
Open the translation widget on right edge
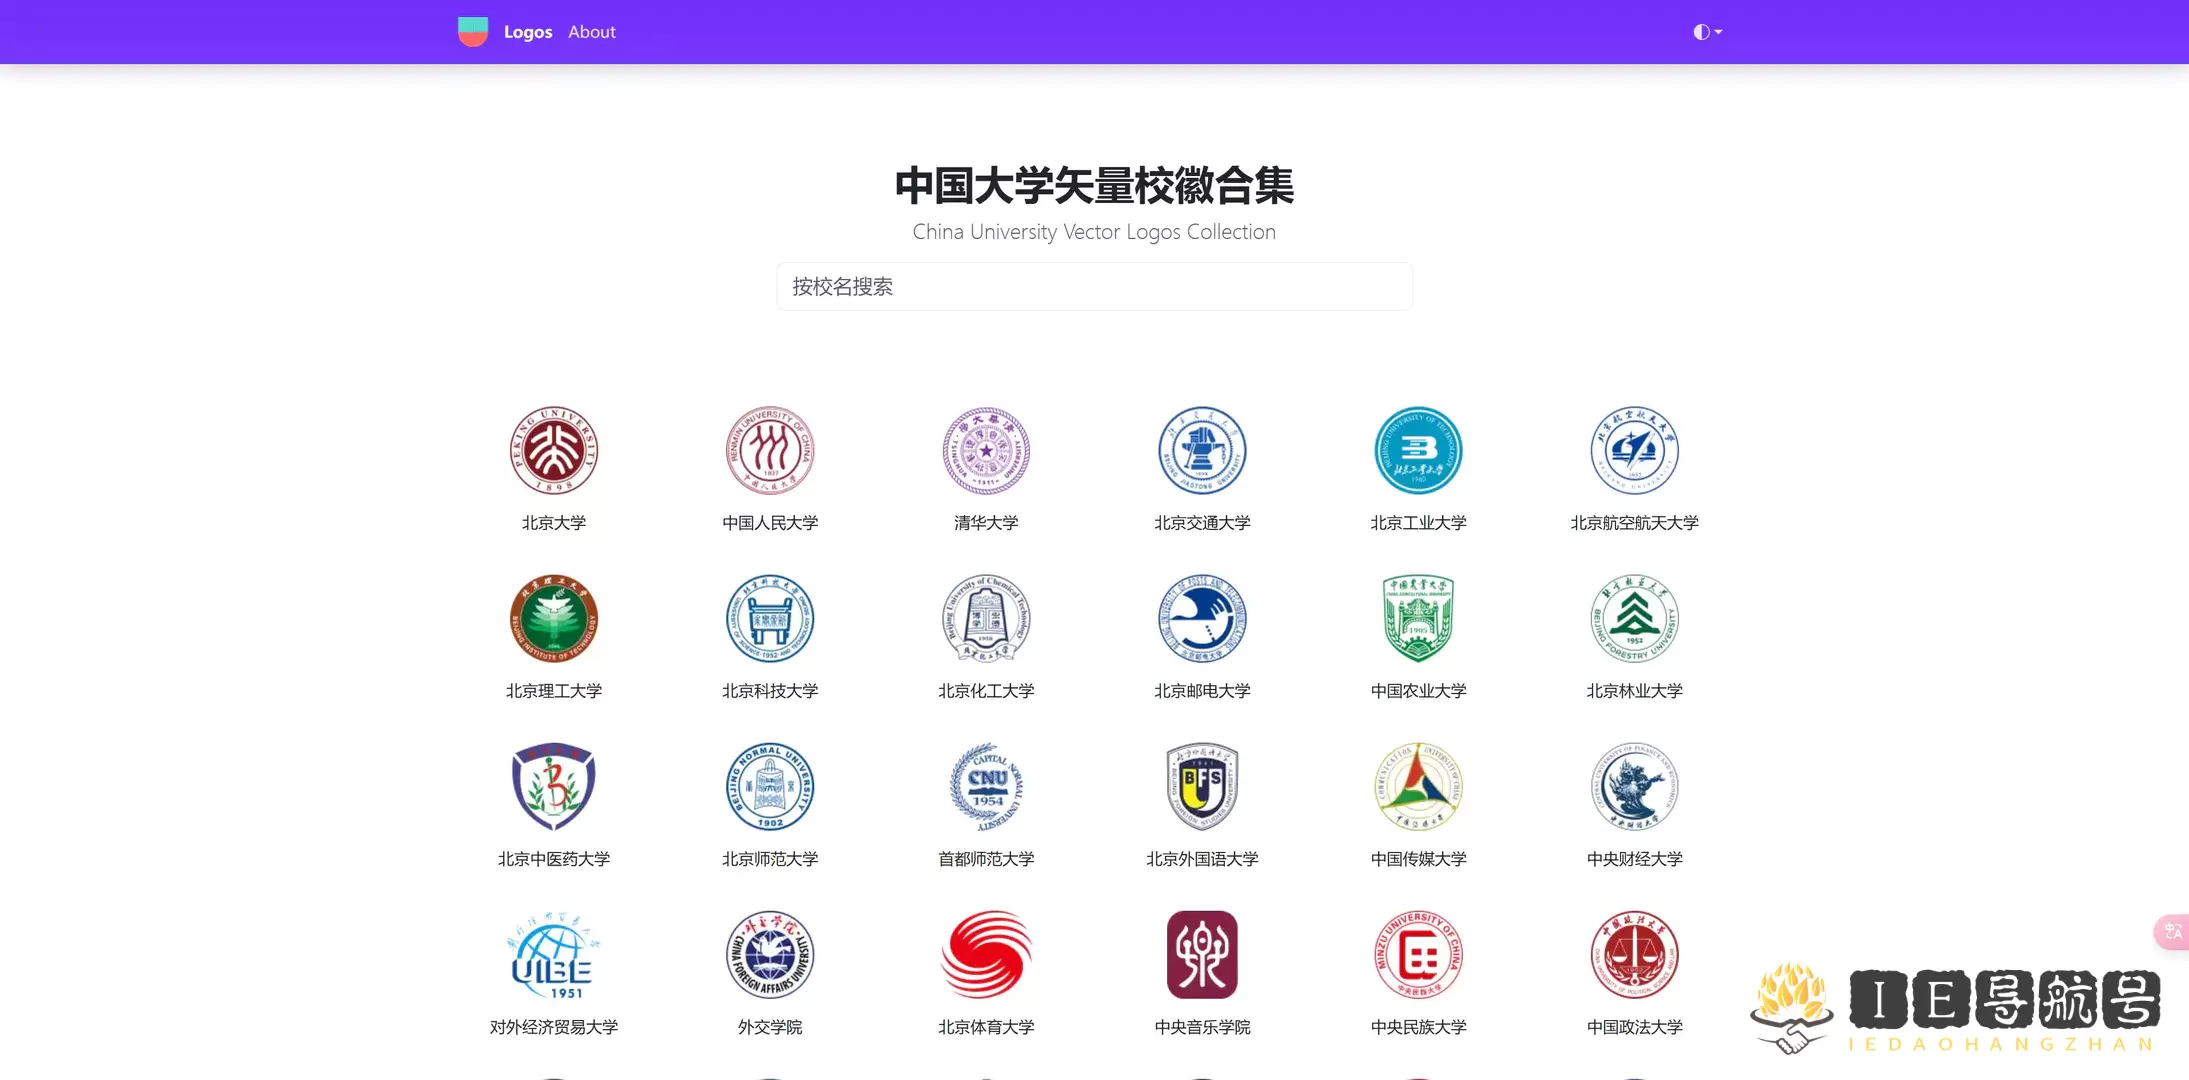coord(2172,931)
